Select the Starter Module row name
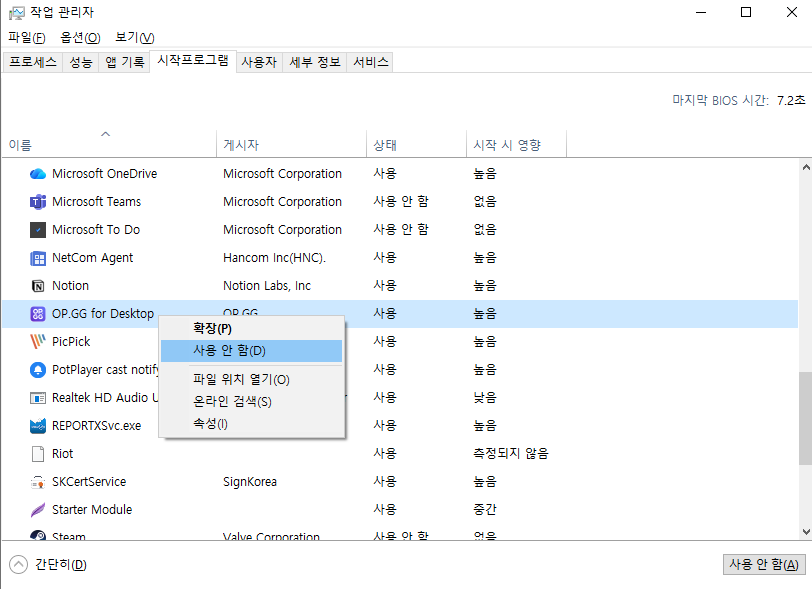The image size is (812, 589). coord(92,509)
